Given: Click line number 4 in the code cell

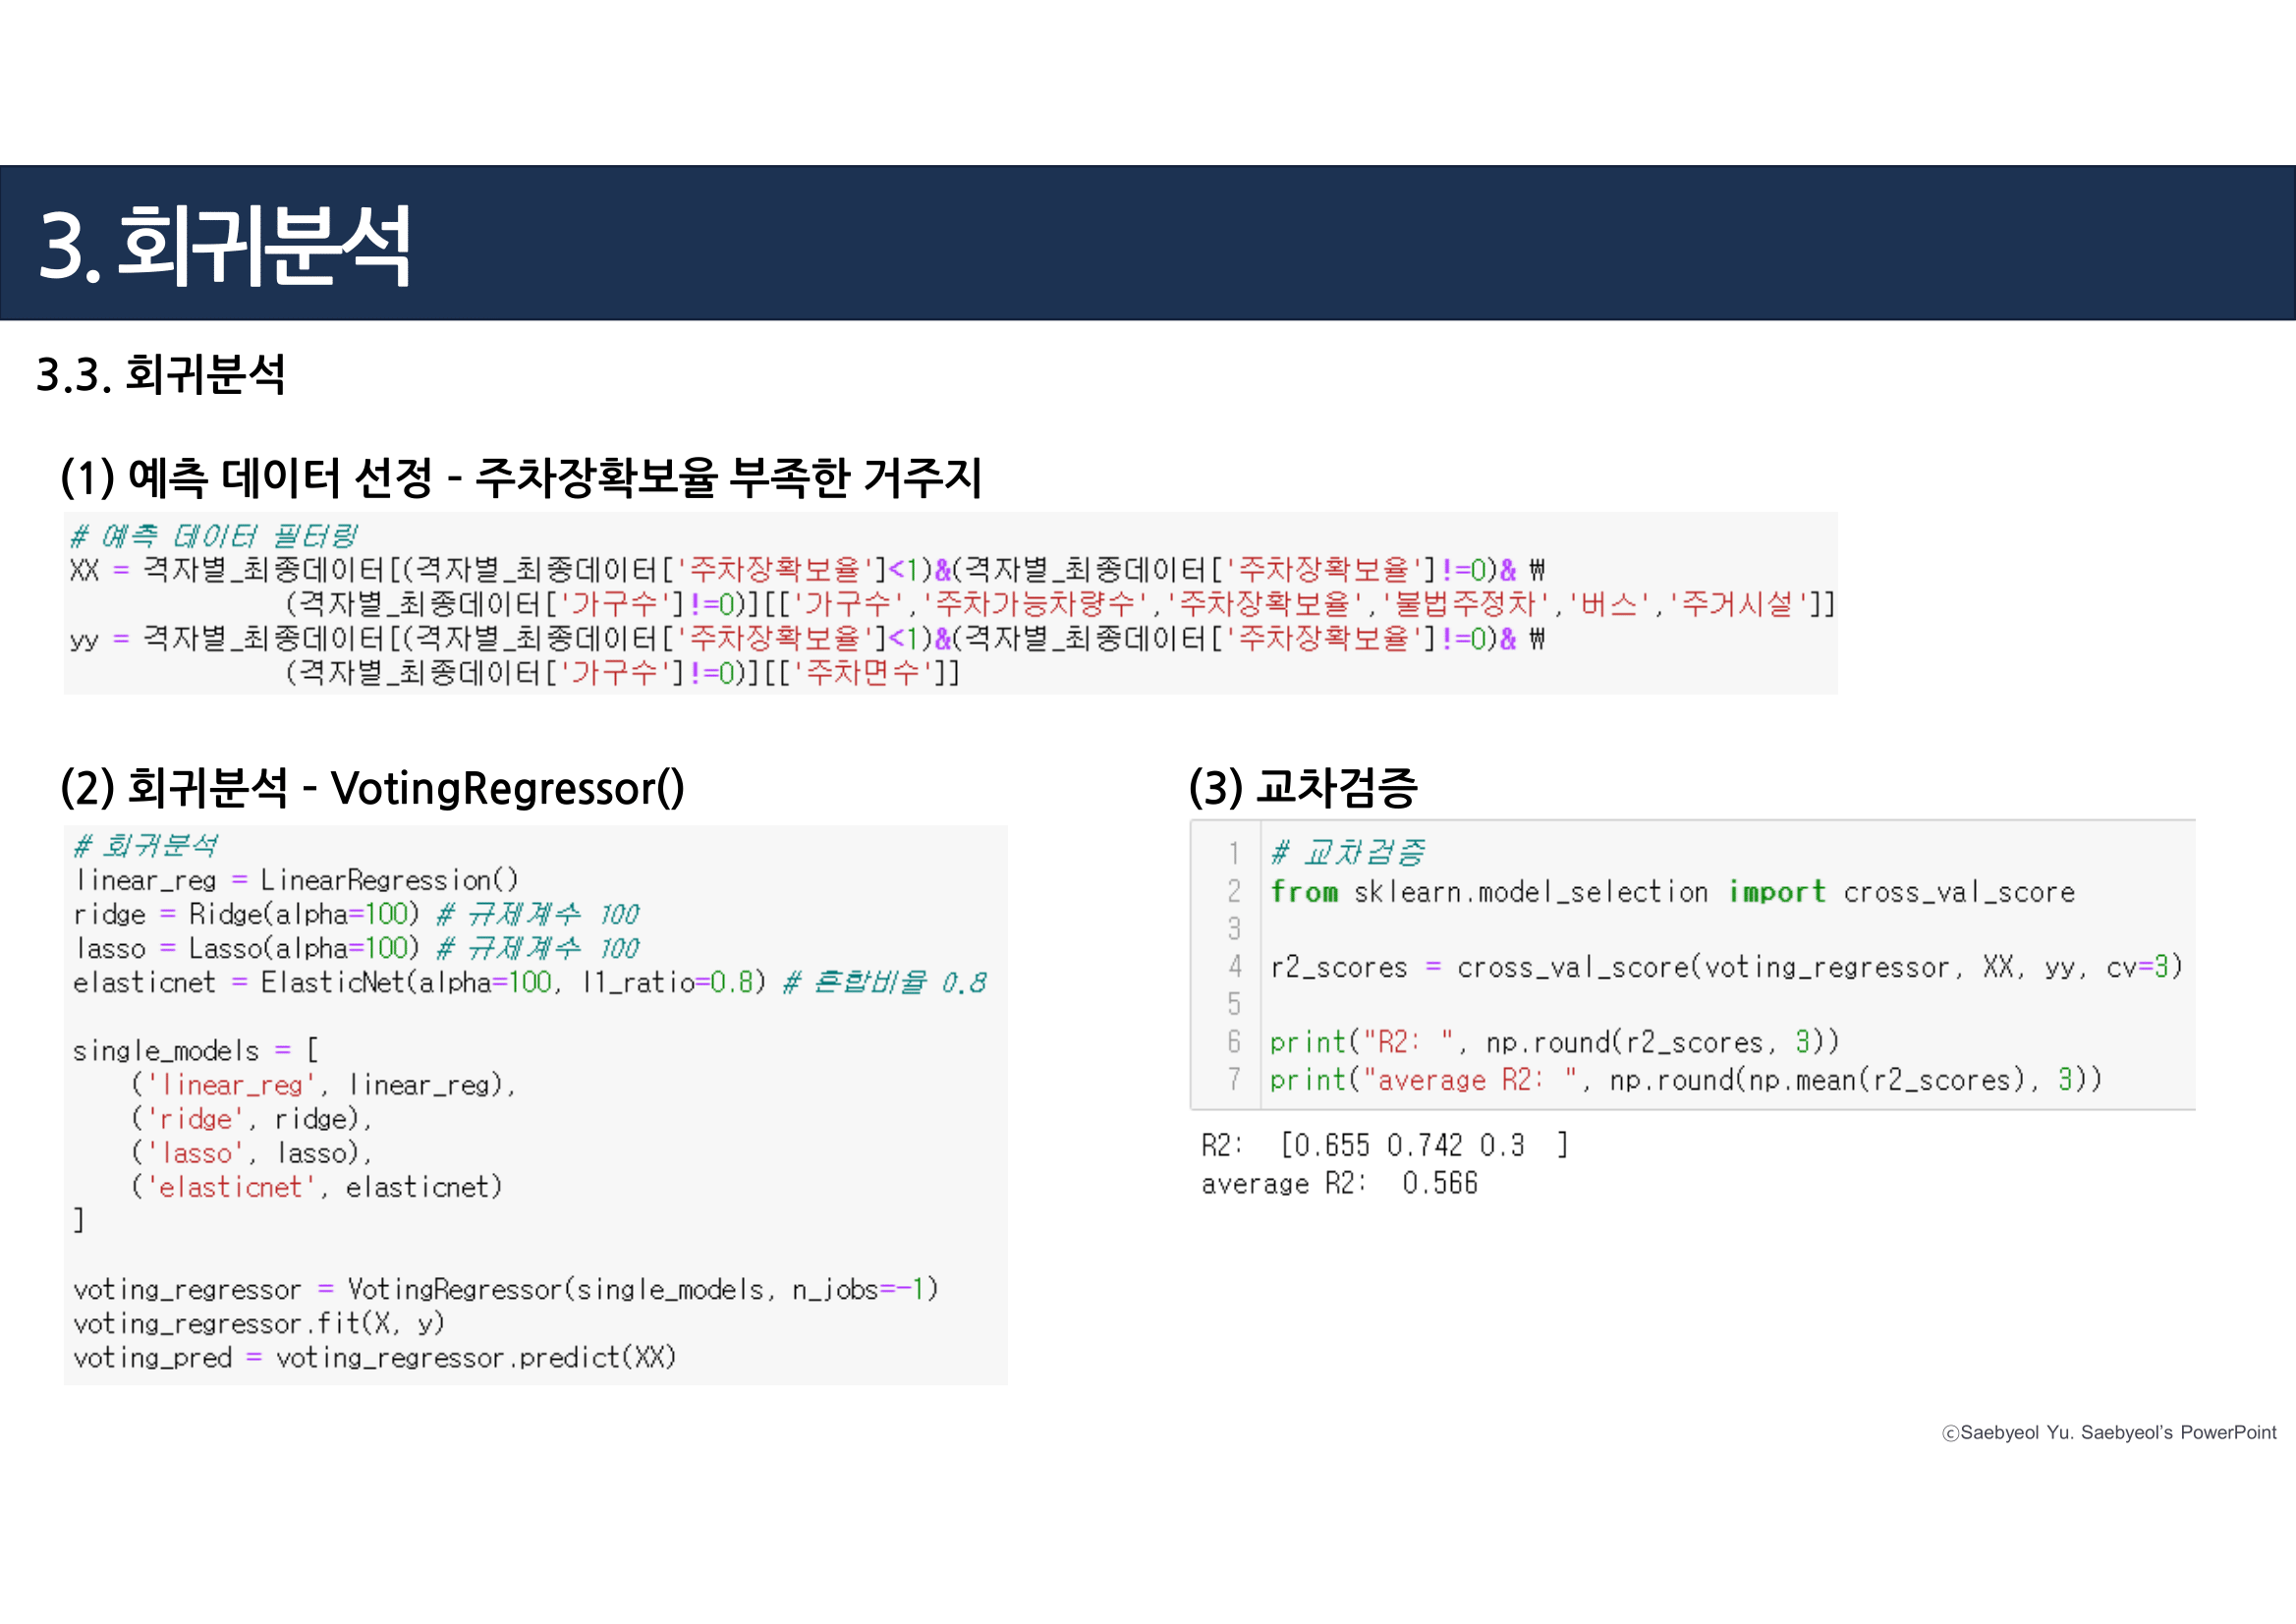Looking at the screenshot, I should click(x=1235, y=967).
